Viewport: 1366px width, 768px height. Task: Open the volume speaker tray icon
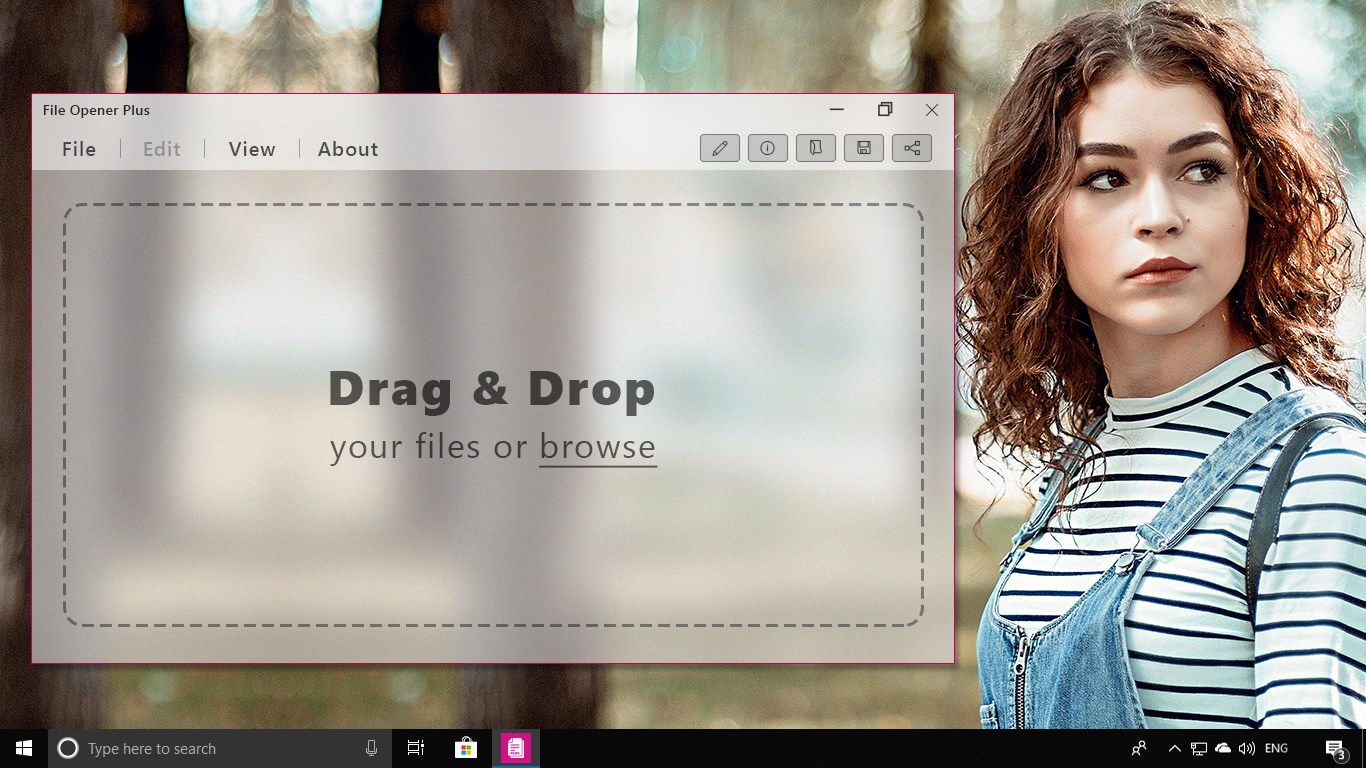pyautogui.click(x=1247, y=748)
